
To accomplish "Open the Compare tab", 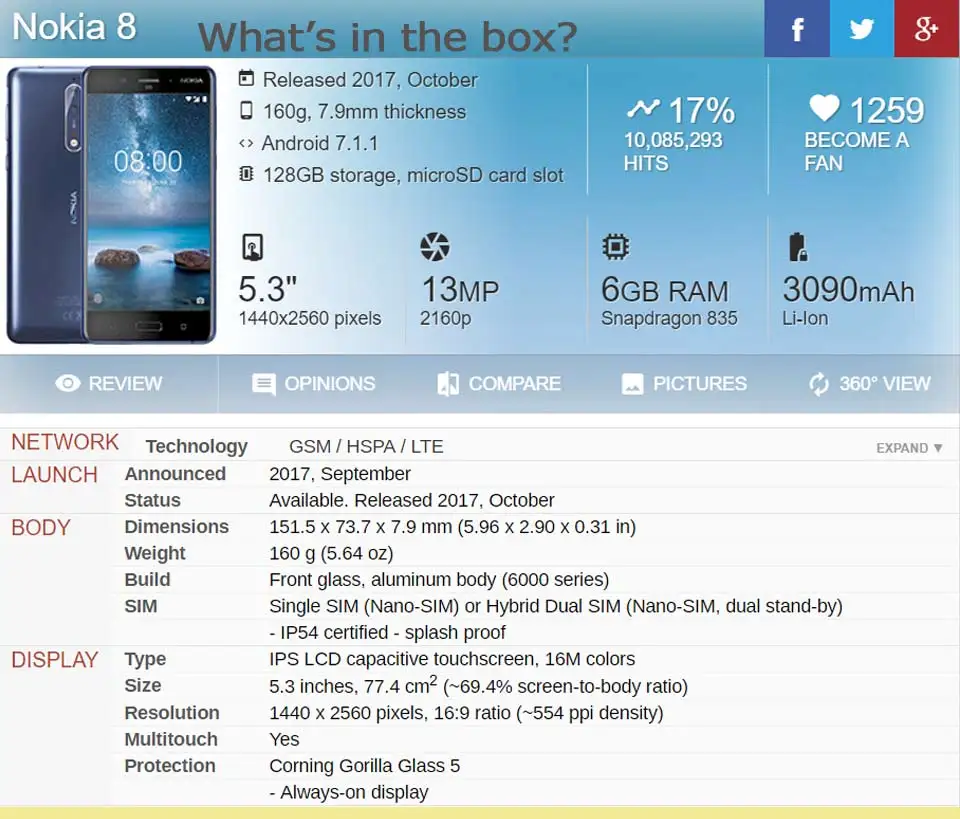I will 499,384.
